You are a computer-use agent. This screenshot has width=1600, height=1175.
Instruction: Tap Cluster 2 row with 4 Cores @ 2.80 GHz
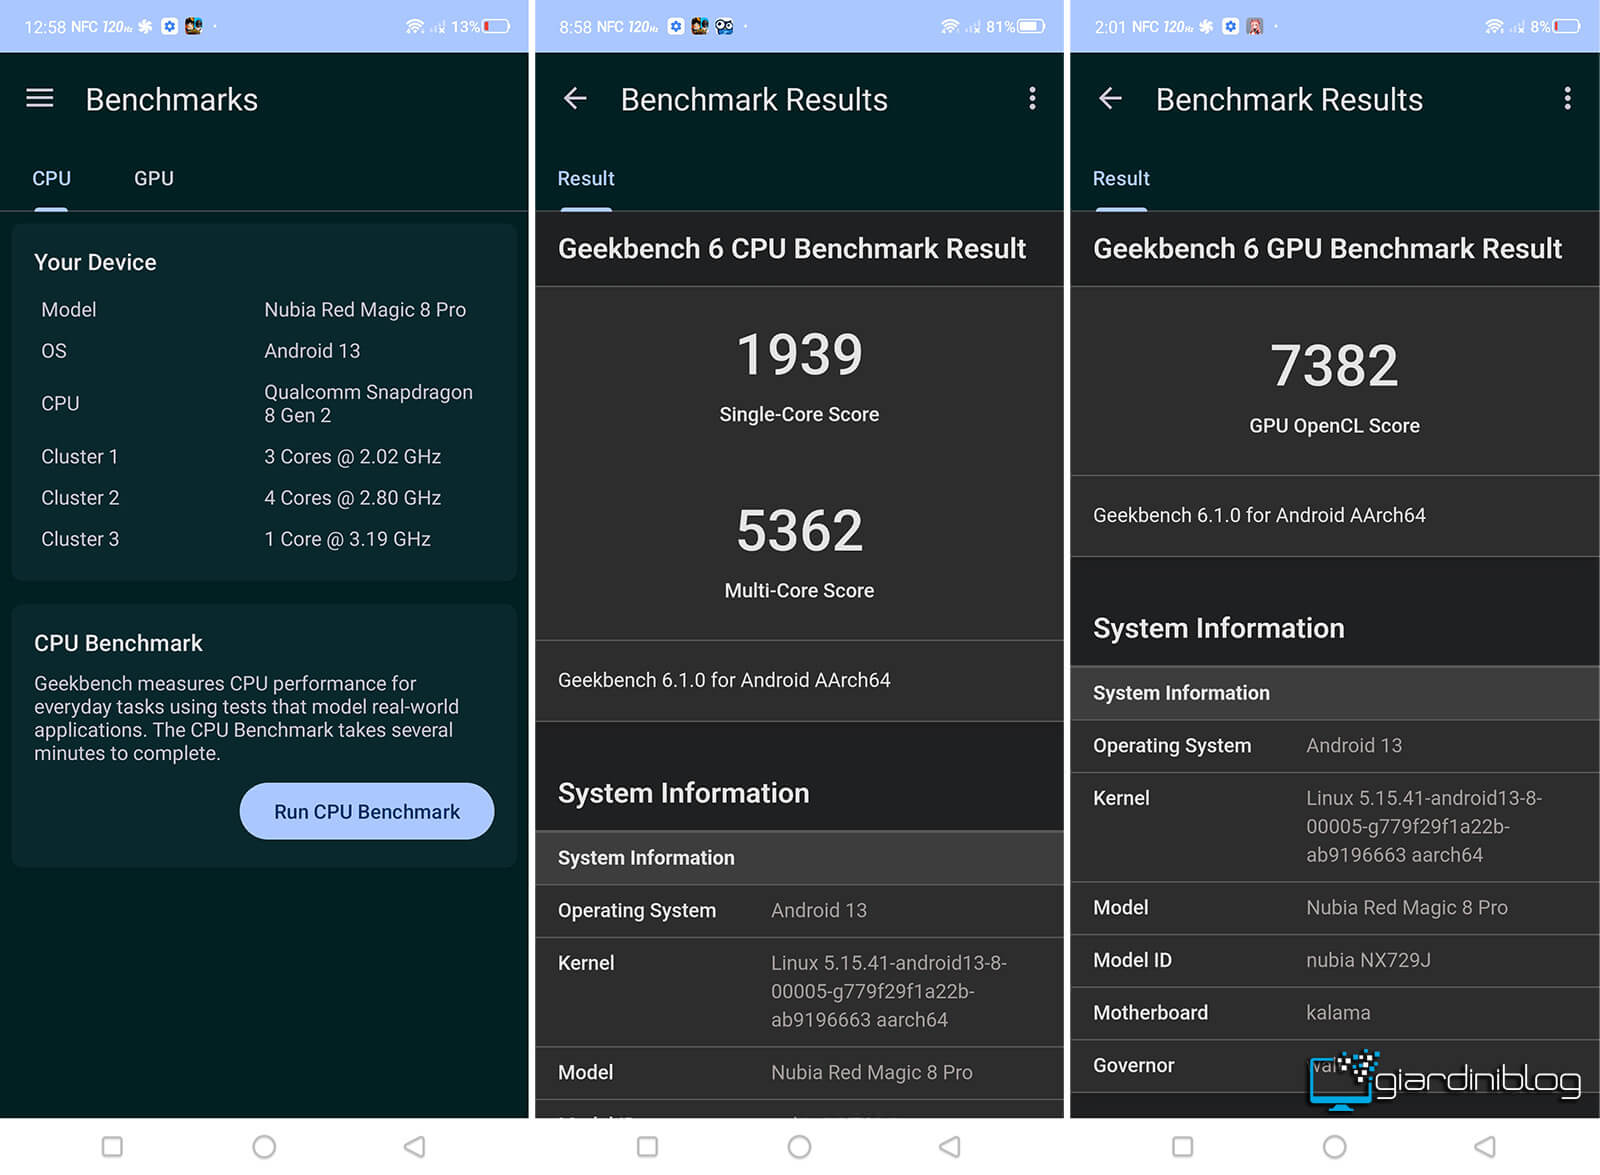point(264,497)
